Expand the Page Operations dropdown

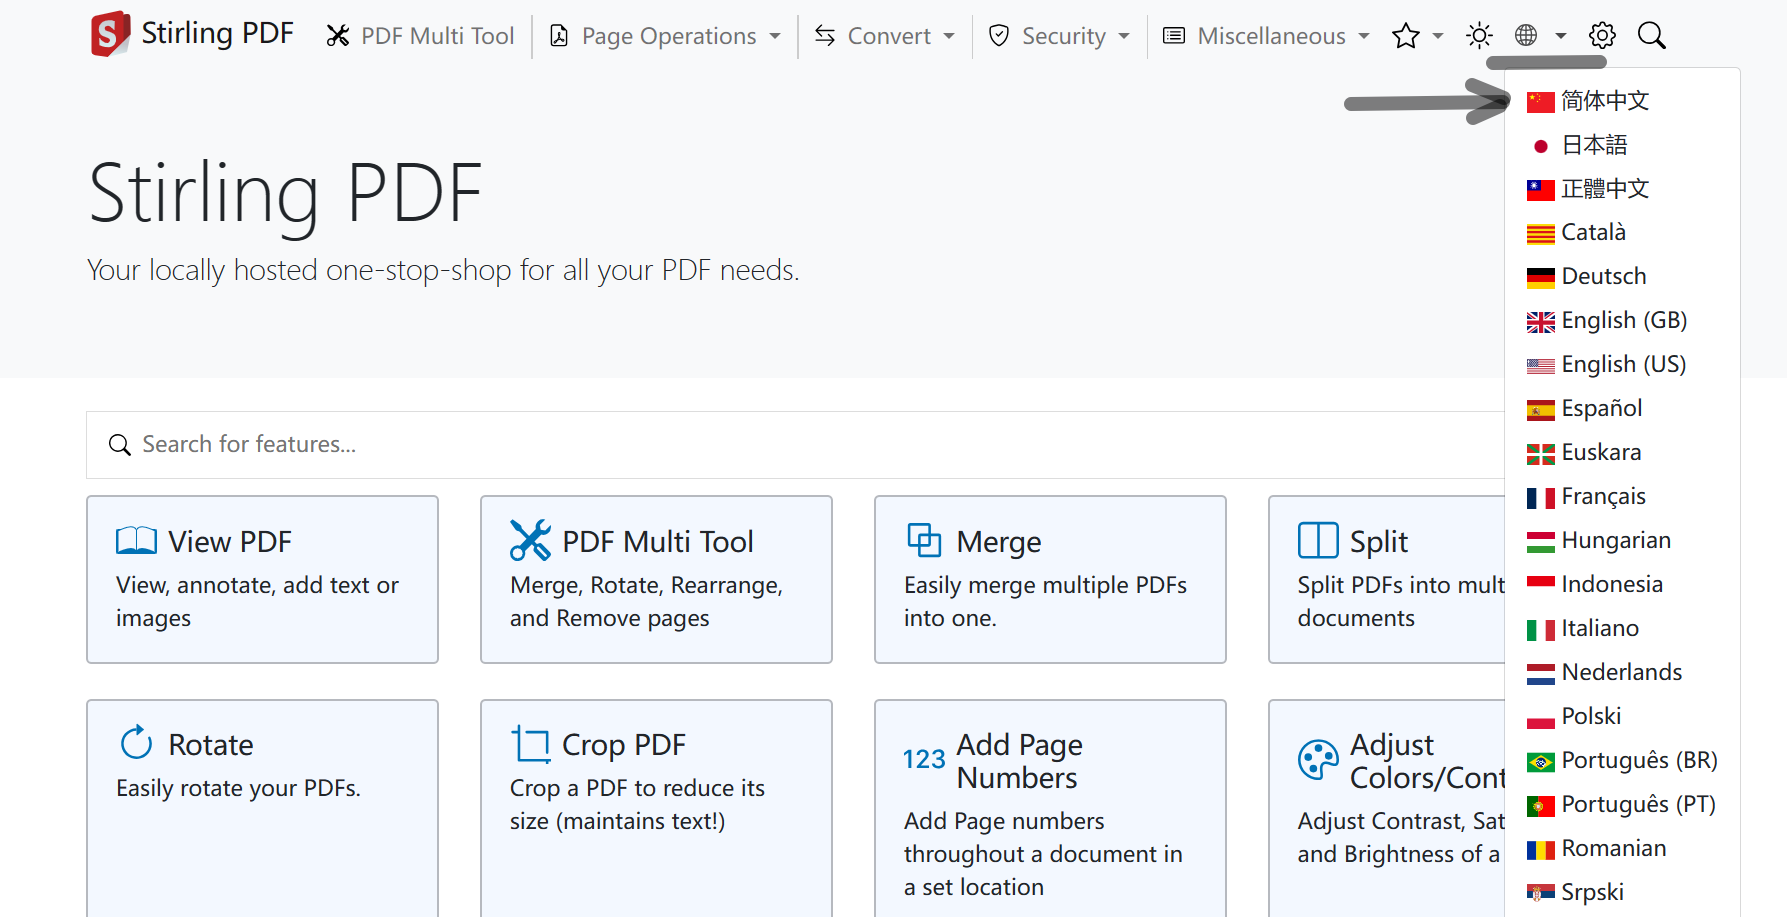pos(666,36)
